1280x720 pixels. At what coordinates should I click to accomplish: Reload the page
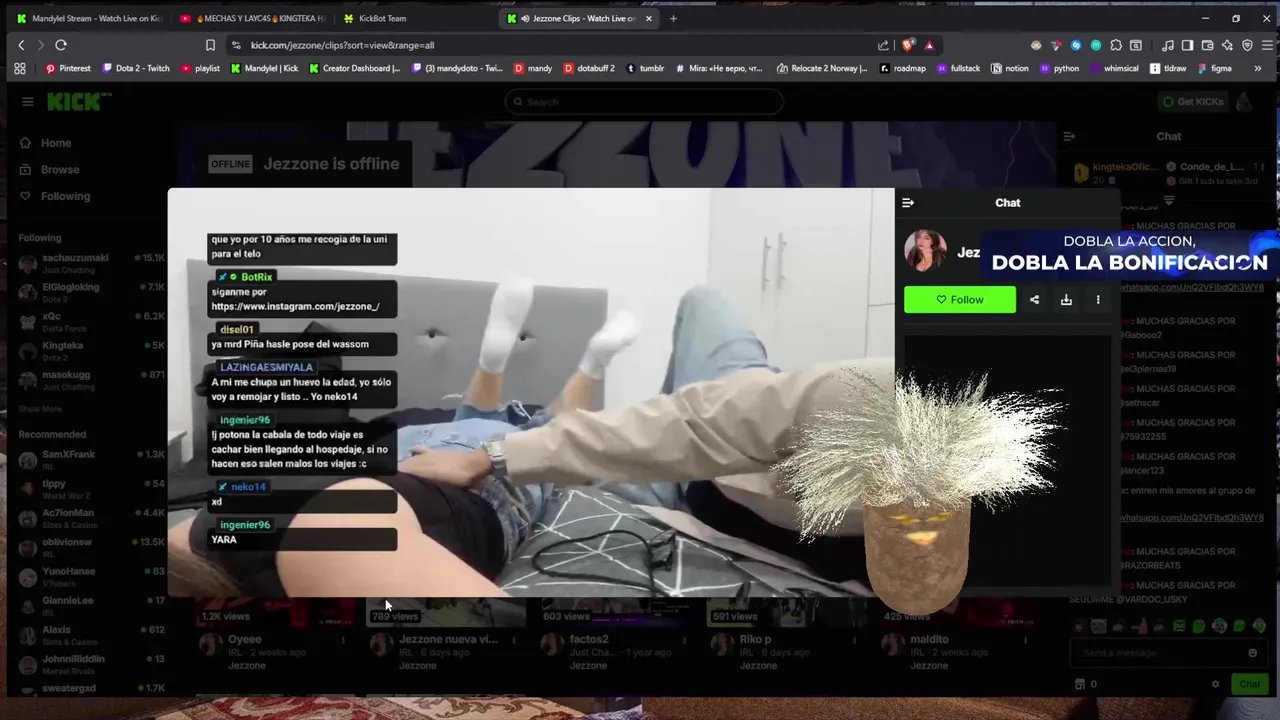(61, 45)
